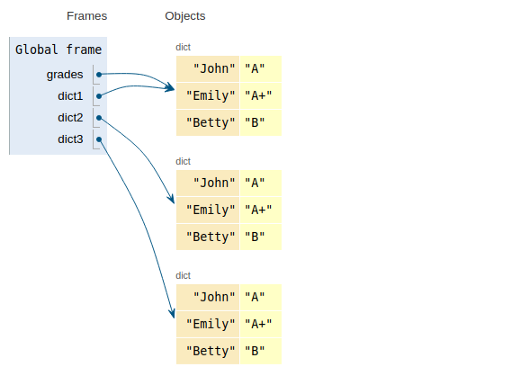Click the arrowhead pointing to second dict
The height and width of the screenshot is (375, 519).
coord(171,199)
